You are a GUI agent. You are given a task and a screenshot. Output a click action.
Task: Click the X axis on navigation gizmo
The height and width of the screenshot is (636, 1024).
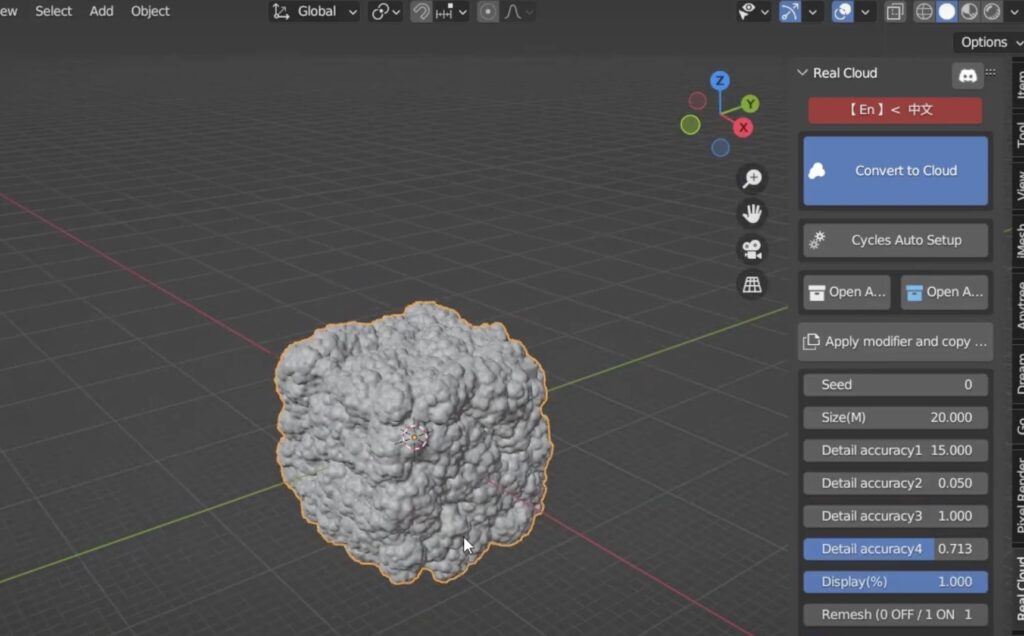[x=743, y=128]
